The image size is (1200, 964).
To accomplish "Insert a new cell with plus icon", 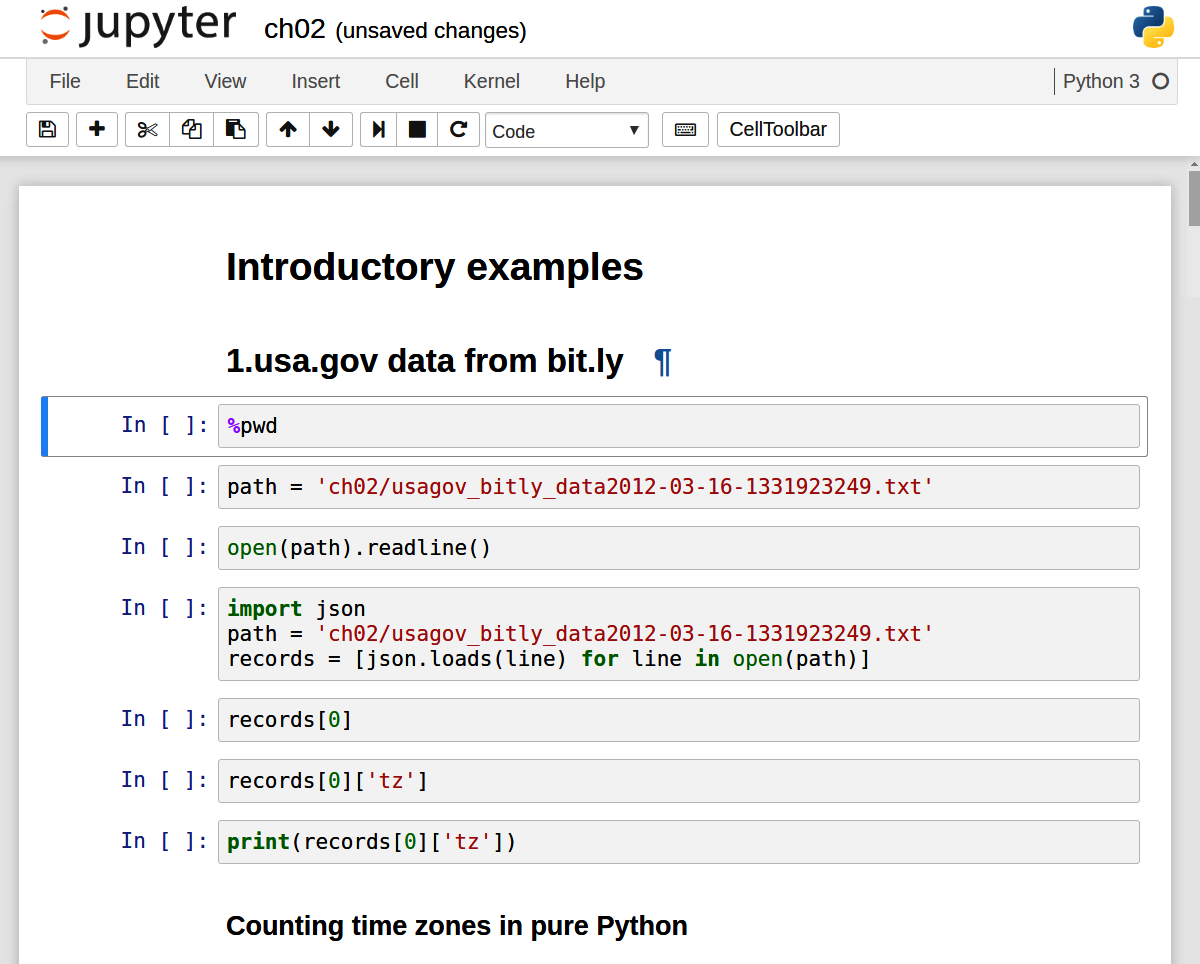I will pos(97,130).
